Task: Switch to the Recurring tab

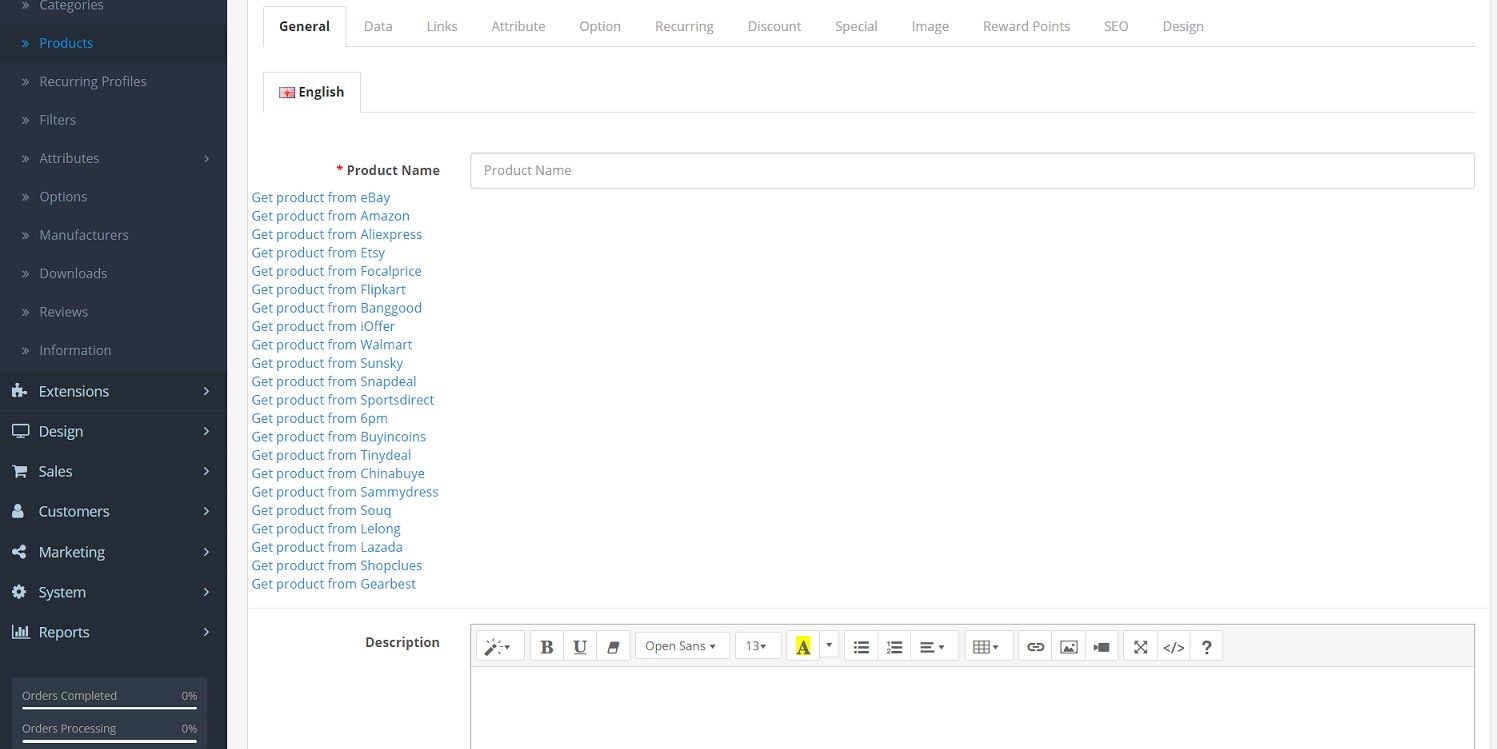Action: [684, 26]
